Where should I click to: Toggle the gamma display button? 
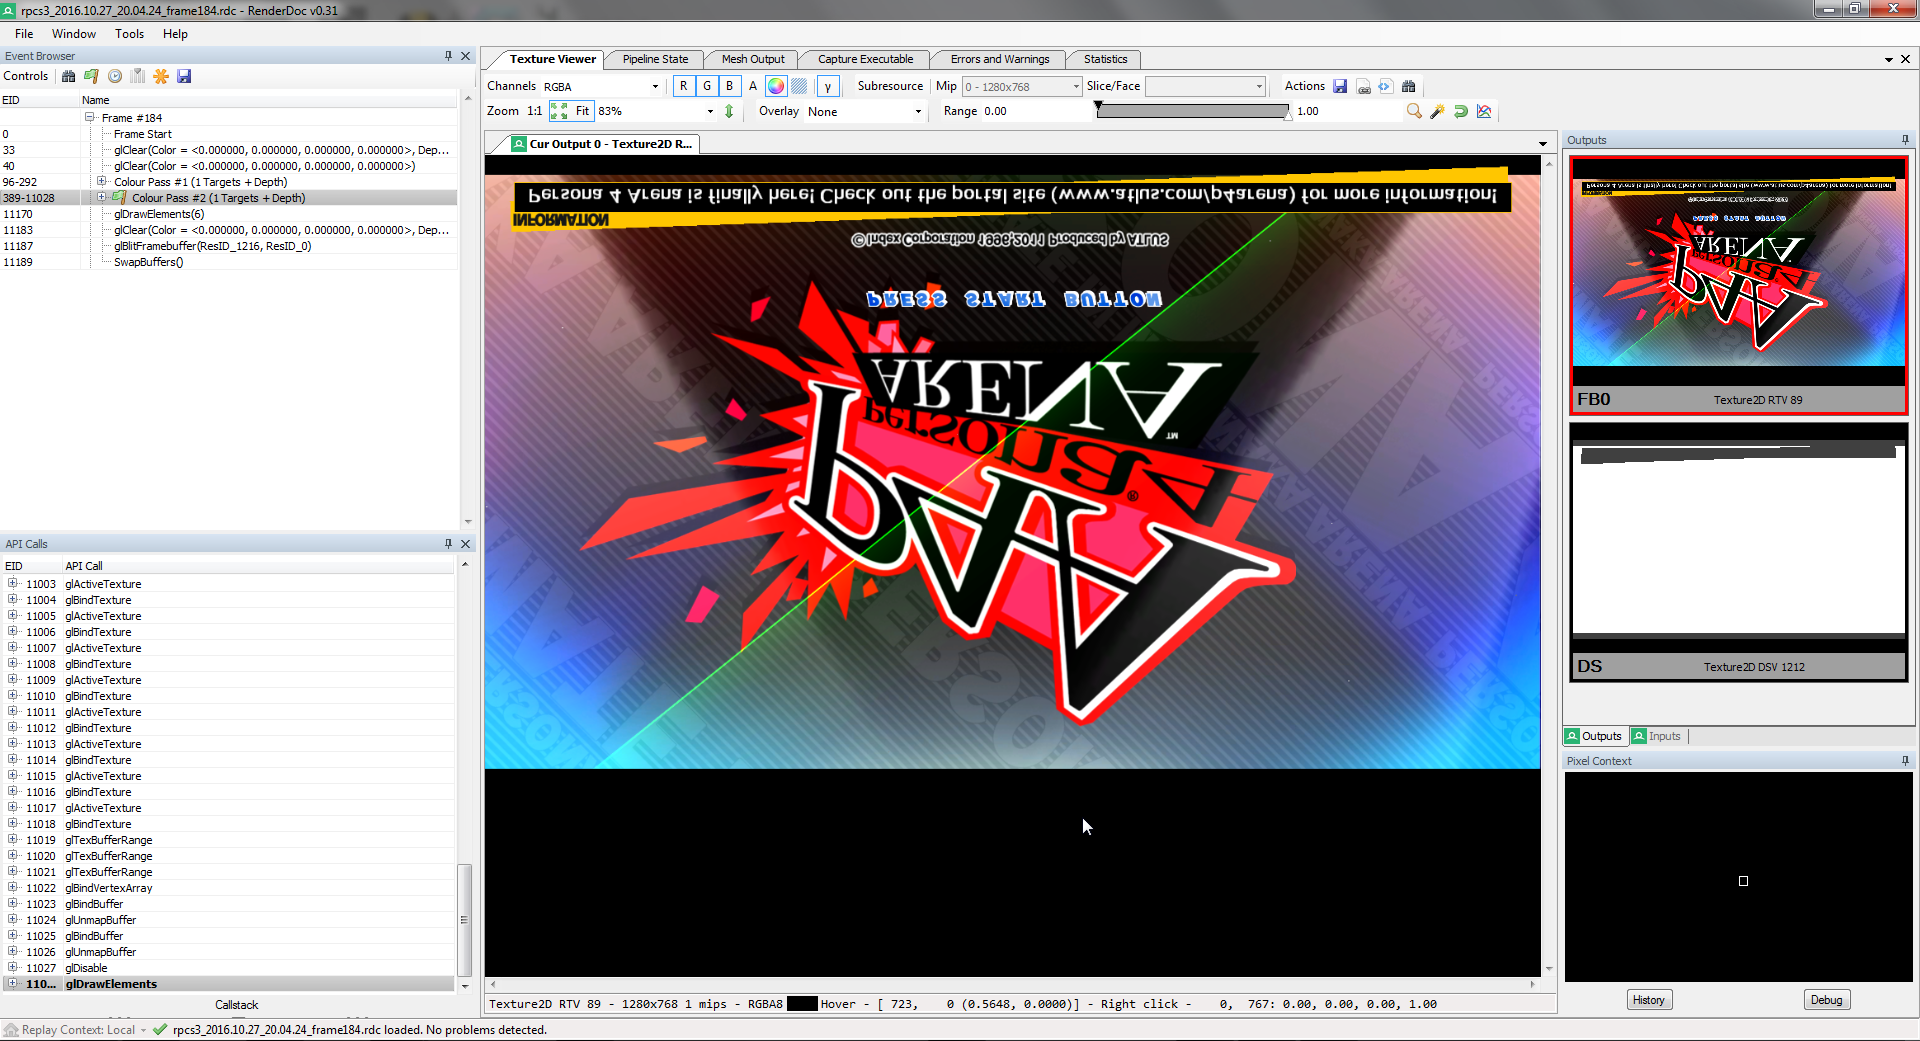pyautogui.click(x=828, y=86)
